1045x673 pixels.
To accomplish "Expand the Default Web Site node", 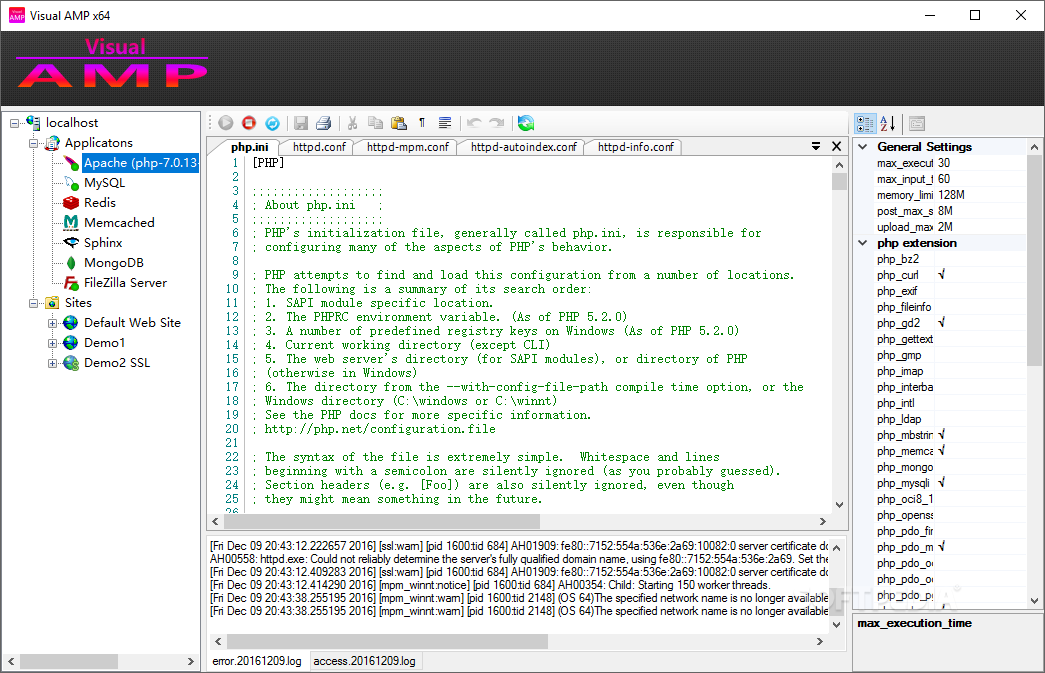I will [x=52, y=323].
